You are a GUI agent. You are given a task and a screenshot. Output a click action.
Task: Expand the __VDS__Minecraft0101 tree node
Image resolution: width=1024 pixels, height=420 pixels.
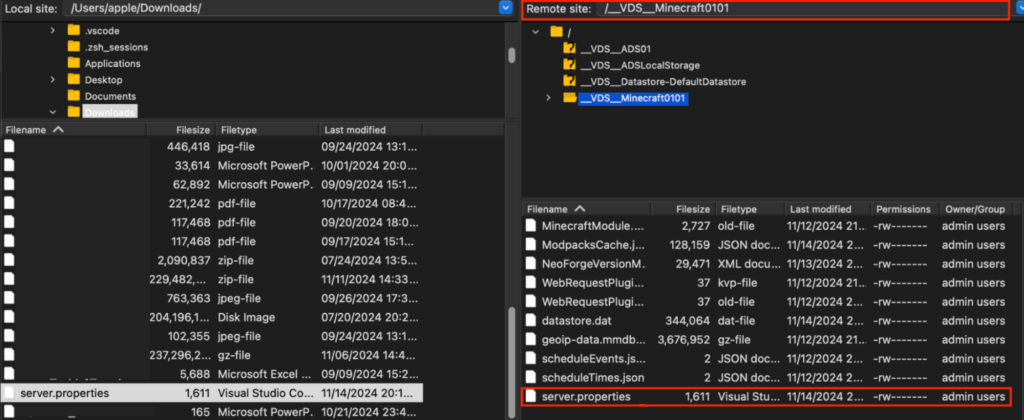pyautogui.click(x=548, y=98)
